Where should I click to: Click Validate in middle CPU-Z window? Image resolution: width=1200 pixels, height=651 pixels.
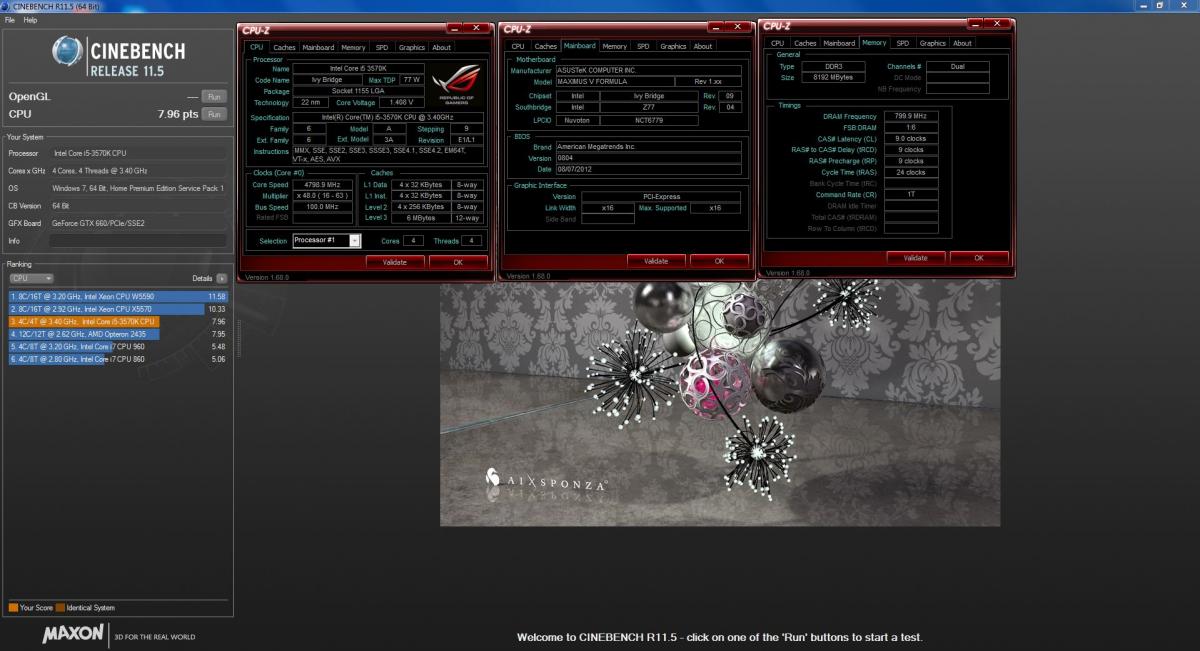pos(656,260)
